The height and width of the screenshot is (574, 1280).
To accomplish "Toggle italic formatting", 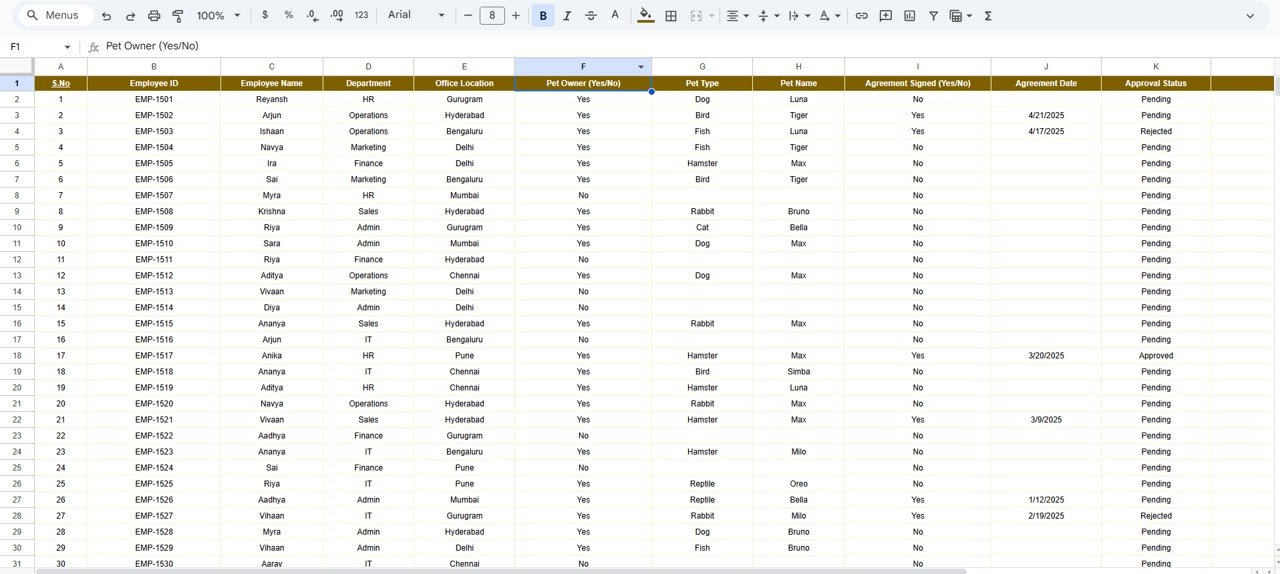I will click(567, 16).
